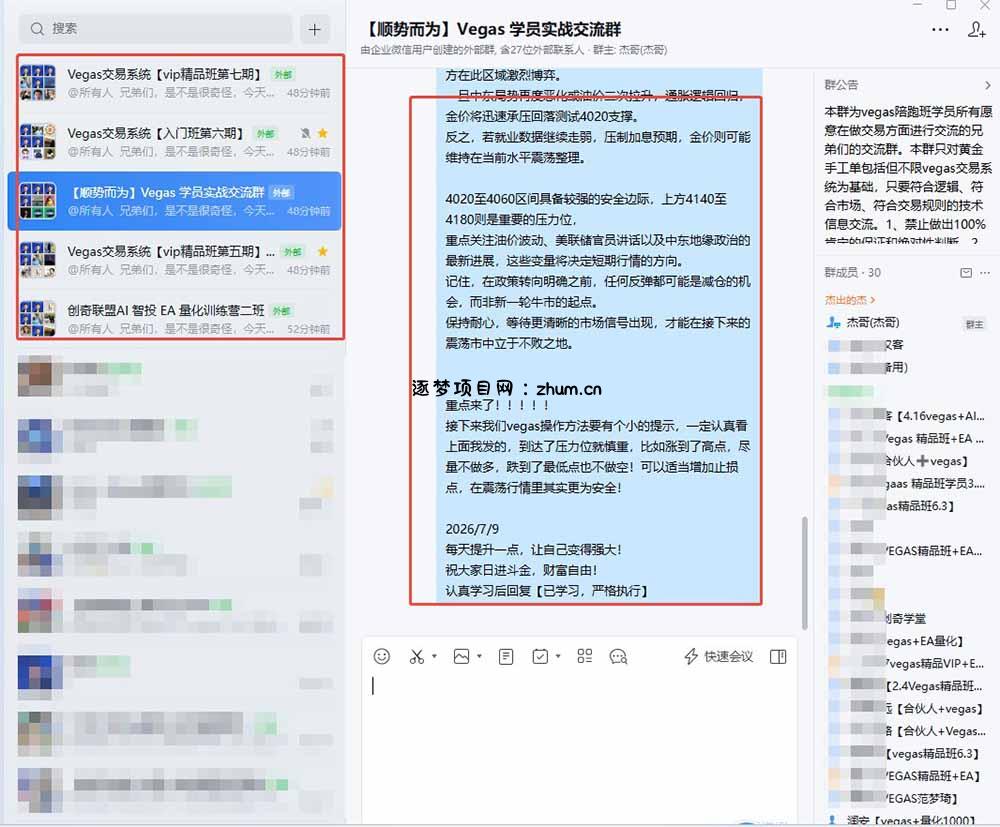The width and height of the screenshot is (1000, 827).
Task: Click message line 重点来了！！！！！
Action: 497,406
